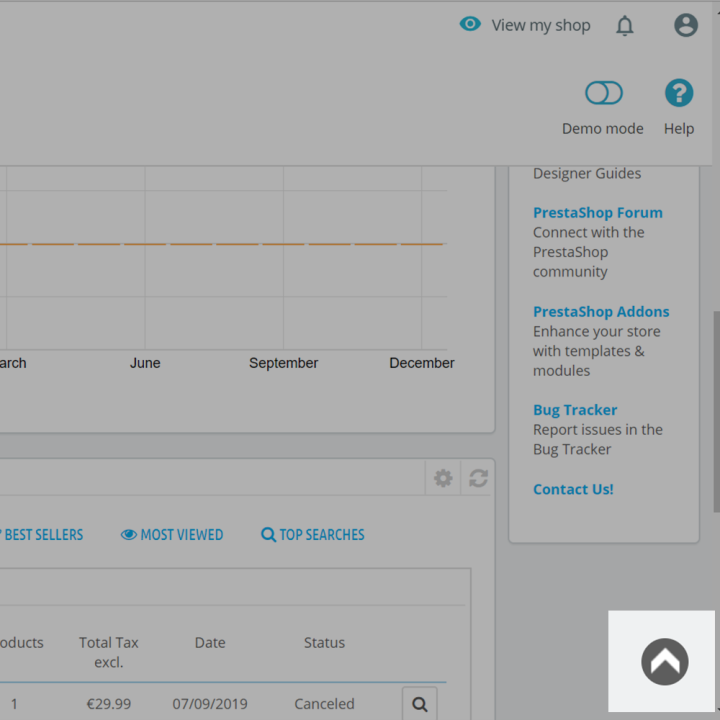Click the Most Viewed eye icon
This screenshot has height=720, width=720.
(129, 534)
